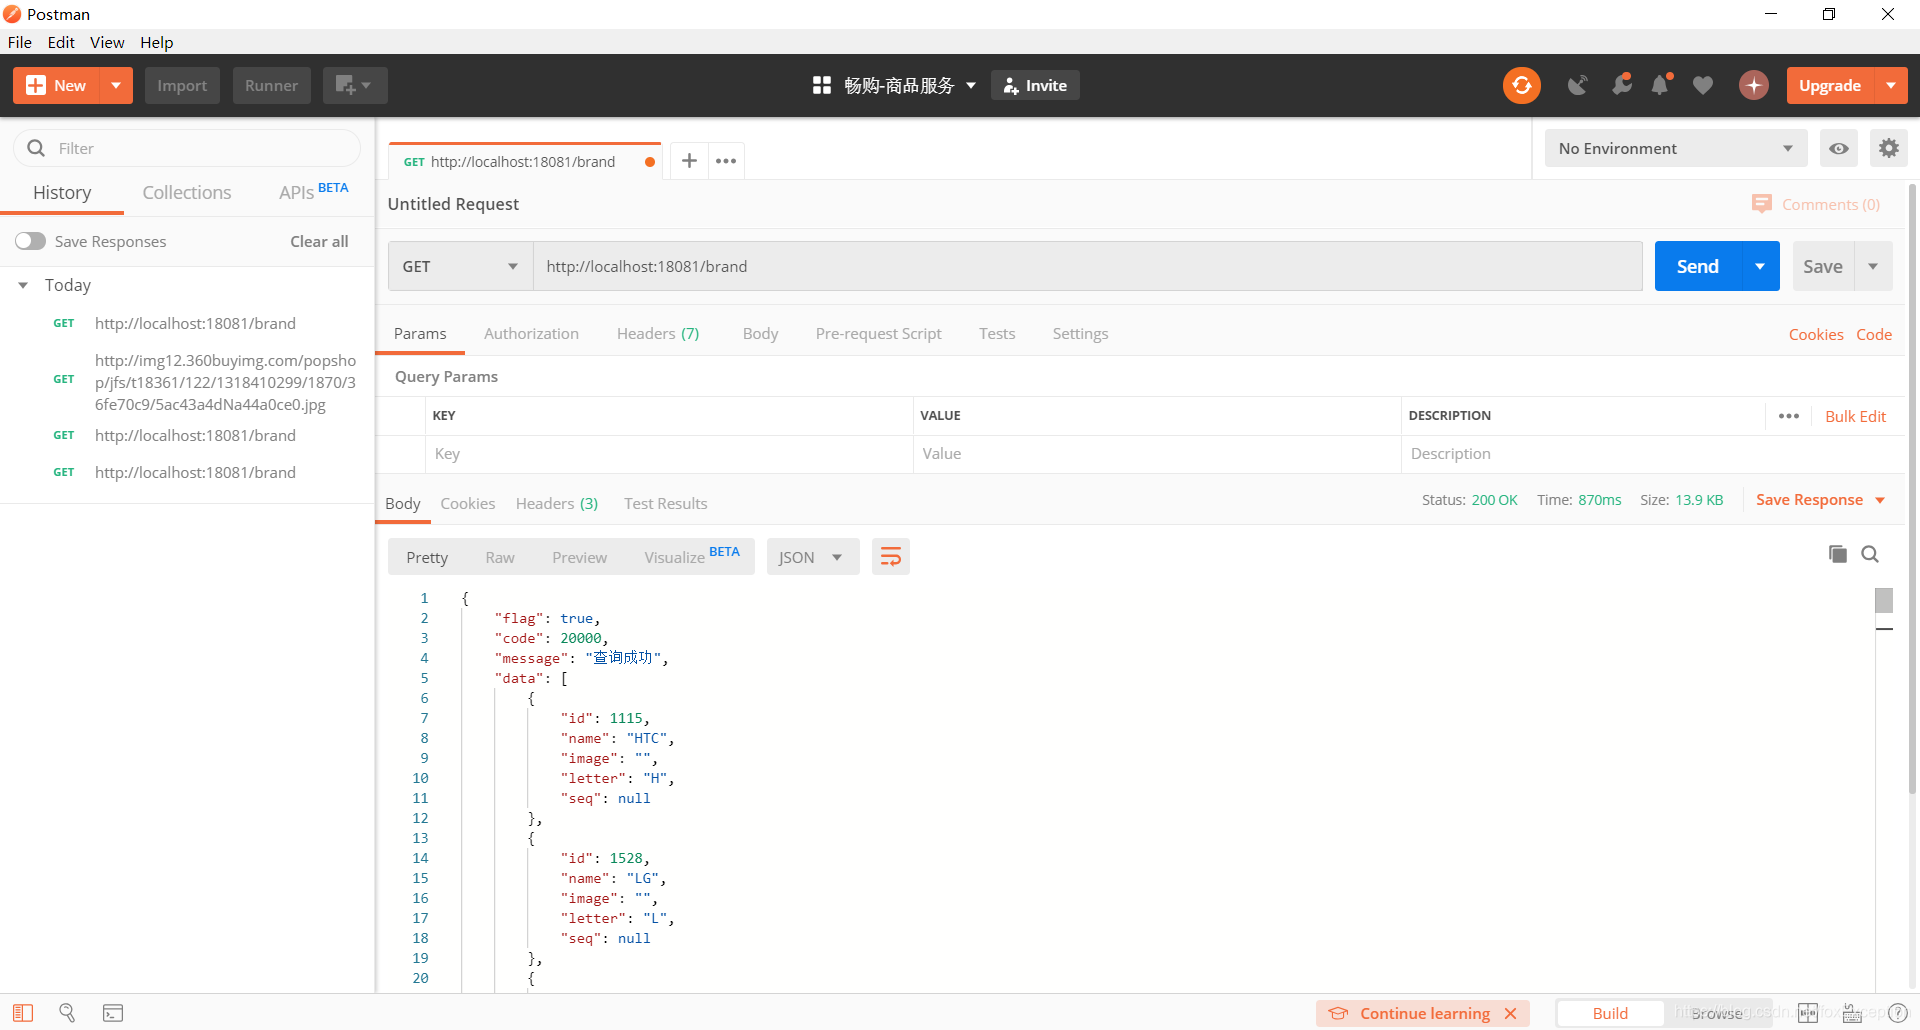
Task: Open No Environment dropdown
Action: coord(1676,148)
